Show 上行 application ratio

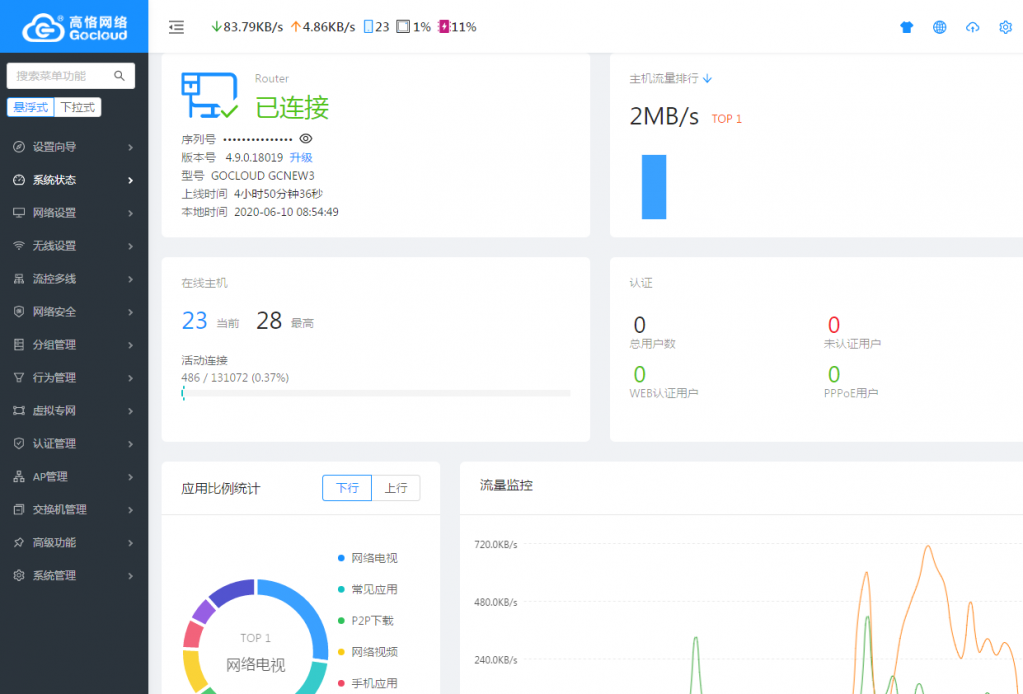(396, 488)
